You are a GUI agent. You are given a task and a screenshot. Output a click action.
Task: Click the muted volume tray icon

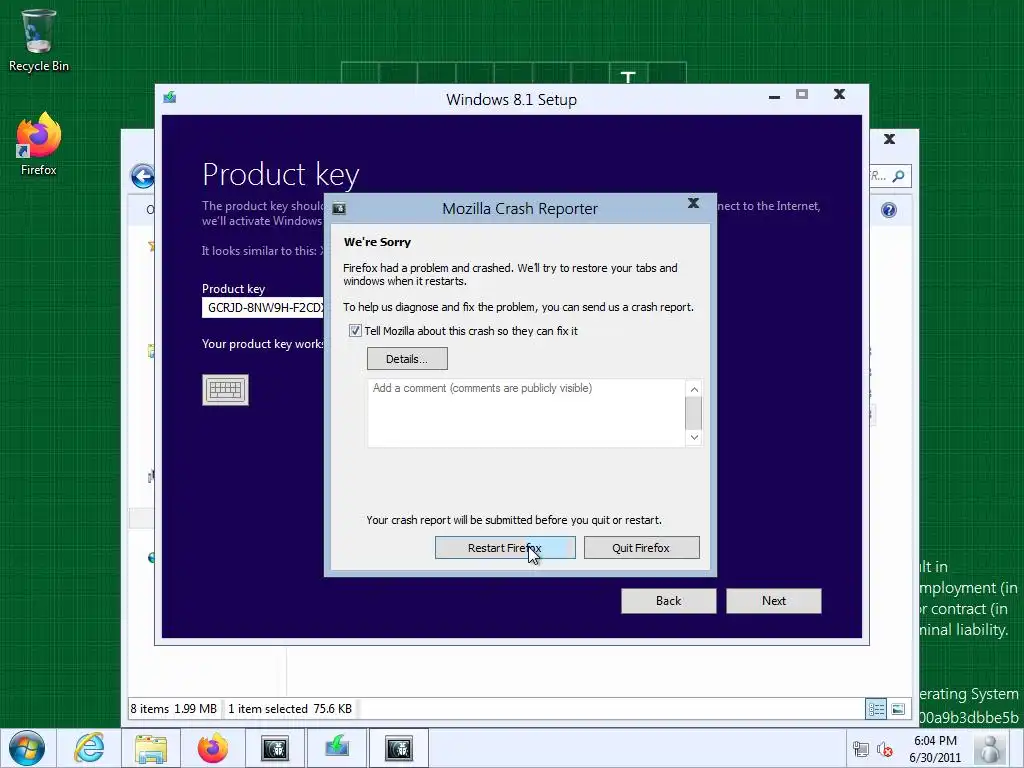coord(885,750)
